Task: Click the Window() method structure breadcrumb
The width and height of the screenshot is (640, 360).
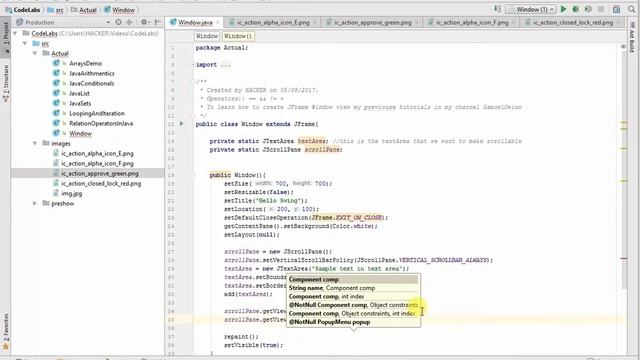Action: pyautogui.click(x=238, y=36)
